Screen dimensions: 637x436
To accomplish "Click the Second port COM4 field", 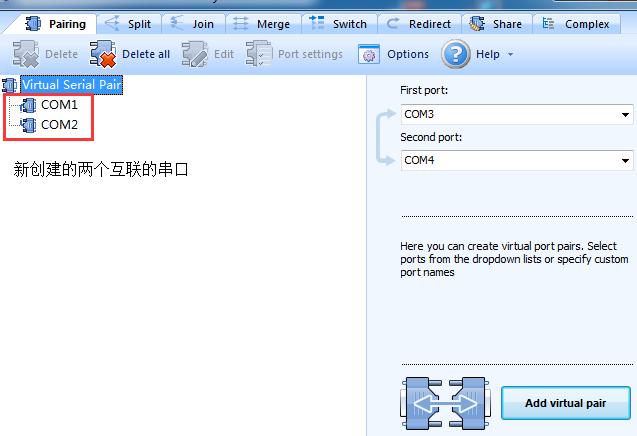I will (x=517, y=160).
